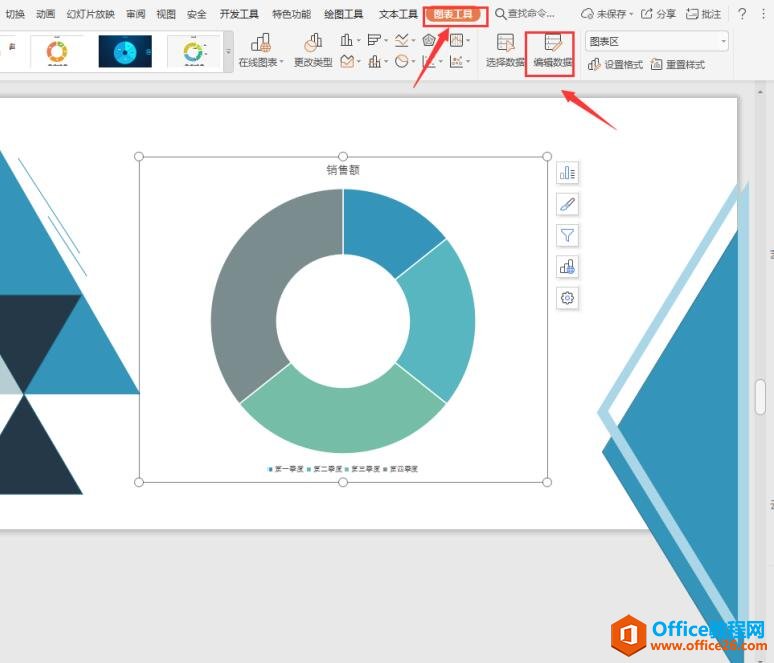Click the Reset Style (重置样式) button
The width and height of the screenshot is (774, 663).
(x=677, y=65)
